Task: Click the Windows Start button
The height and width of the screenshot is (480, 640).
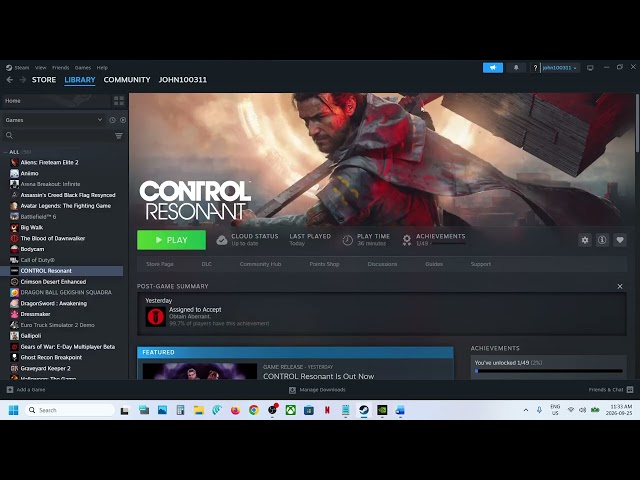Action: coord(13,410)
